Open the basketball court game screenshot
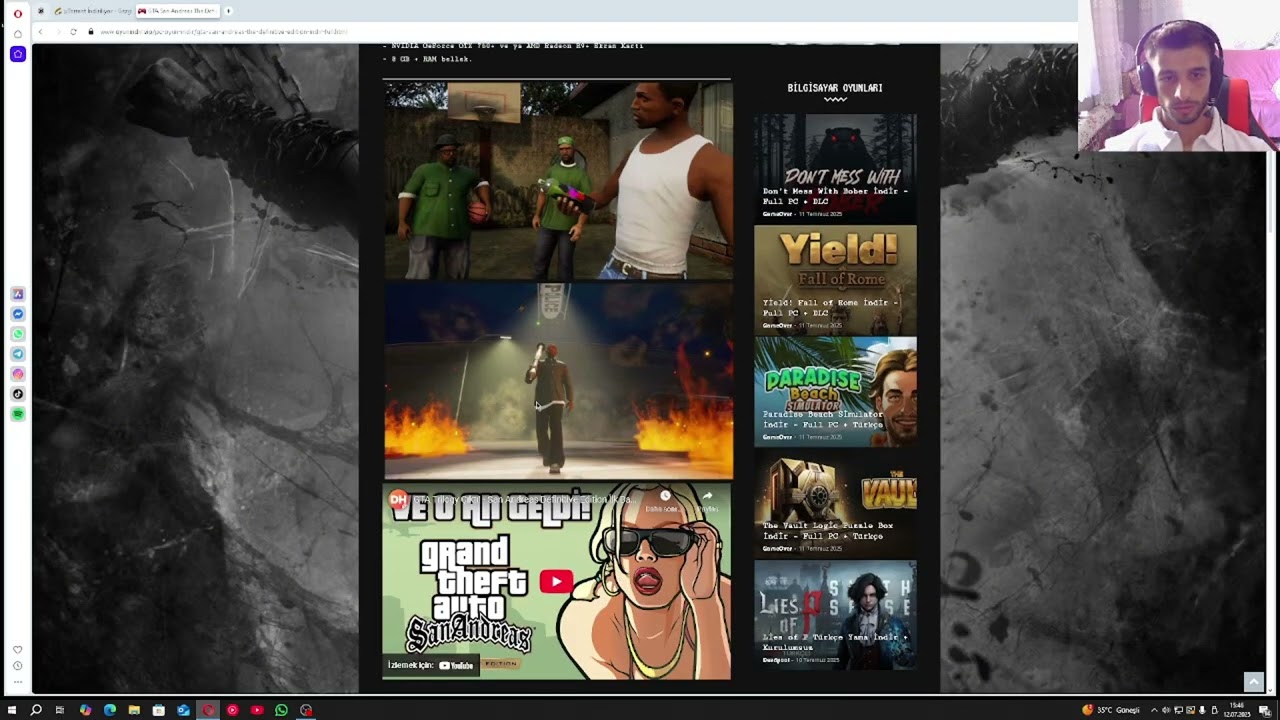 point(558,180)
